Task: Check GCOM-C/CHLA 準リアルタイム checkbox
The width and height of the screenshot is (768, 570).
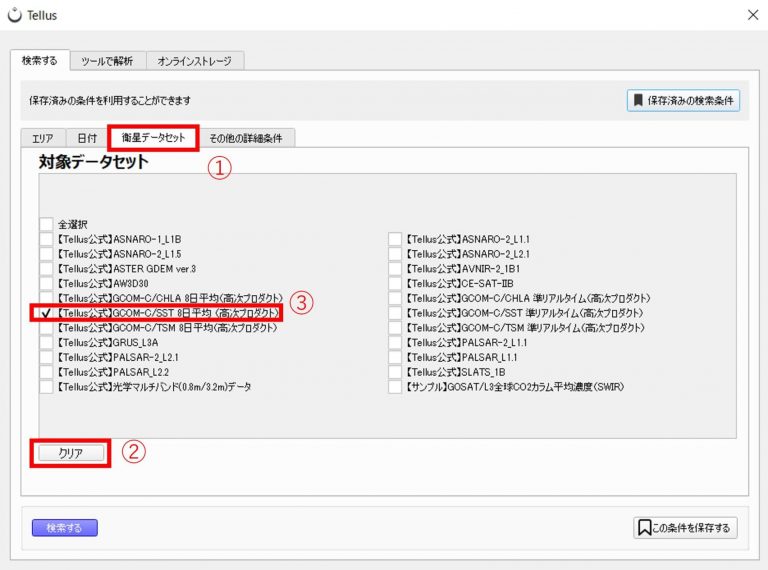Action: click(x=395, y=298)
